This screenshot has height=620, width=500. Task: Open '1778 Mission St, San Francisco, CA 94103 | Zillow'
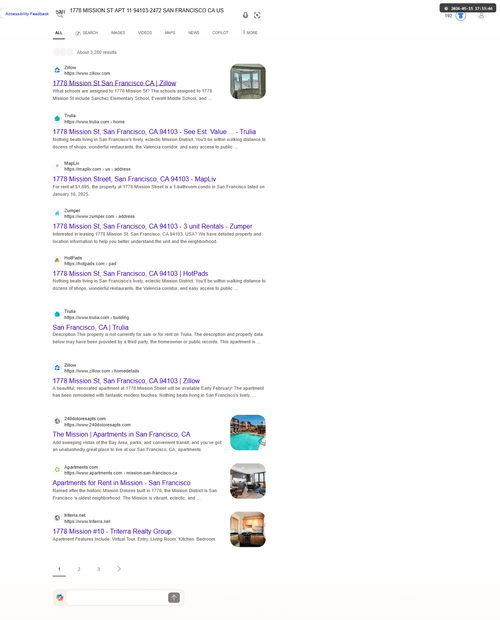point(126,381)
